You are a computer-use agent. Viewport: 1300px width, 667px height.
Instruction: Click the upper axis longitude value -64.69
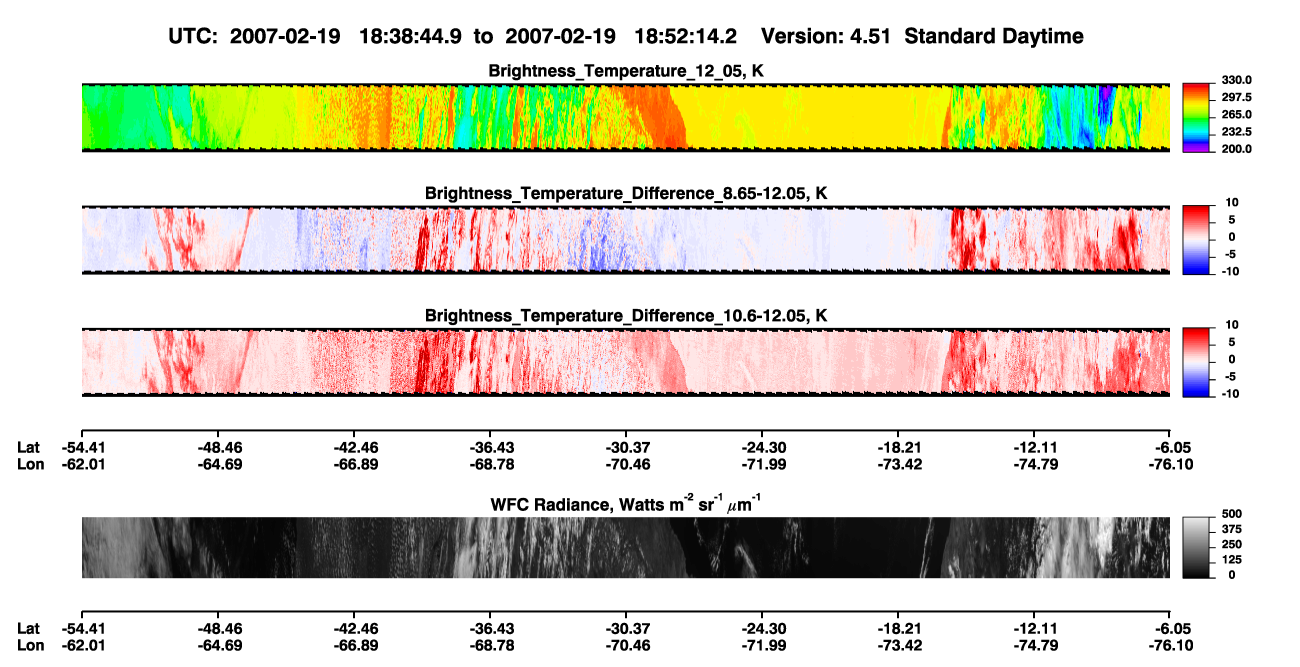click(x=219, y=464)
